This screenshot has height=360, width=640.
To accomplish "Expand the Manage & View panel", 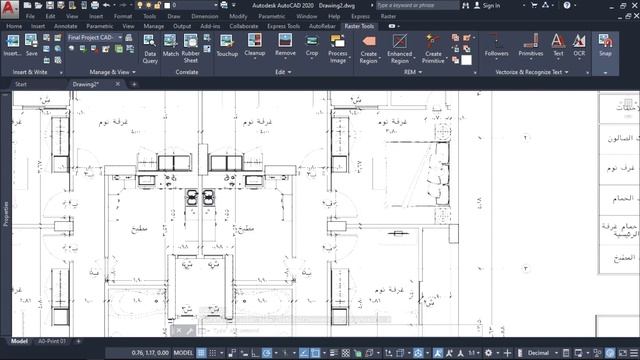I will click(112, 72).
